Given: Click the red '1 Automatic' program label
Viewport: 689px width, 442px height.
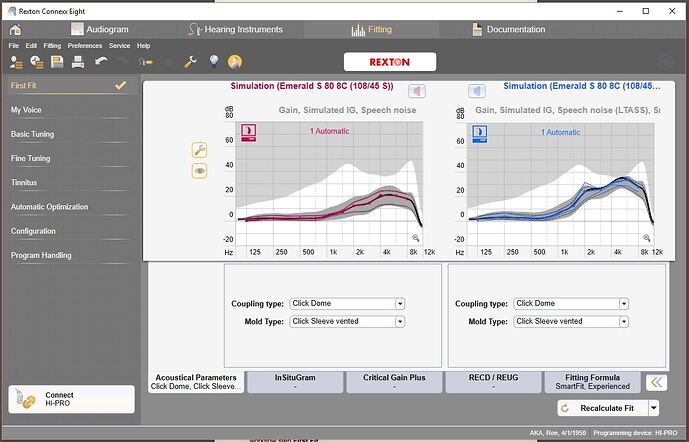Looking at the screenshot, I should pyautogui.click(x=330, y=131).
